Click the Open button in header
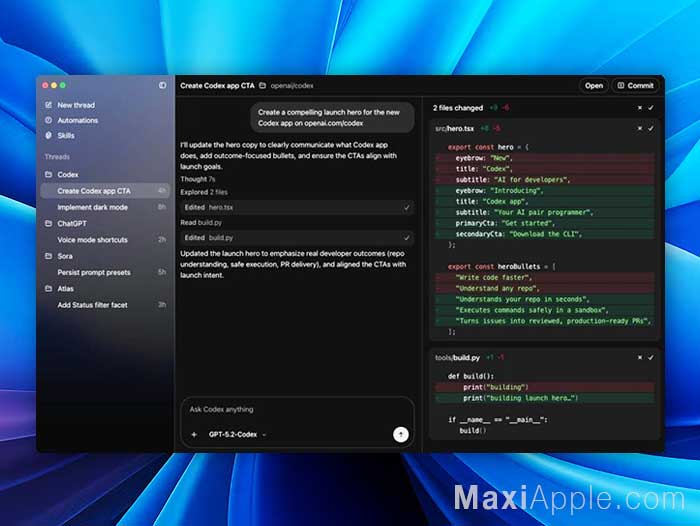700x526 pixels. coord(594,86)
